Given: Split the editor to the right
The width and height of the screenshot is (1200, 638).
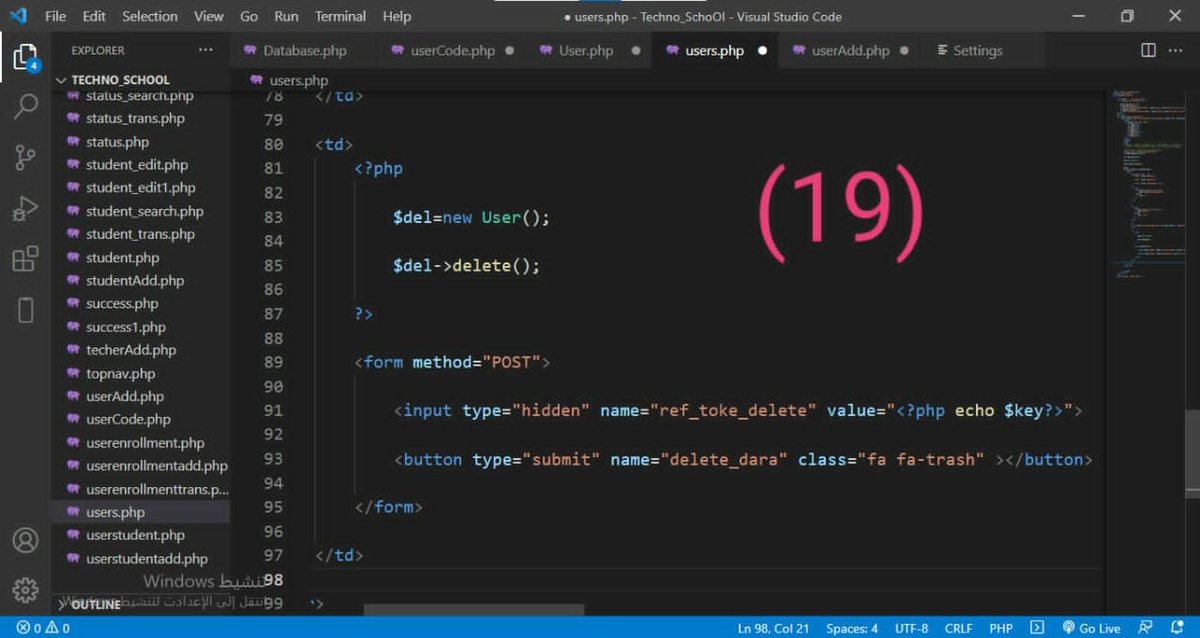Looking at the screenshot, I should [1148, 50].
